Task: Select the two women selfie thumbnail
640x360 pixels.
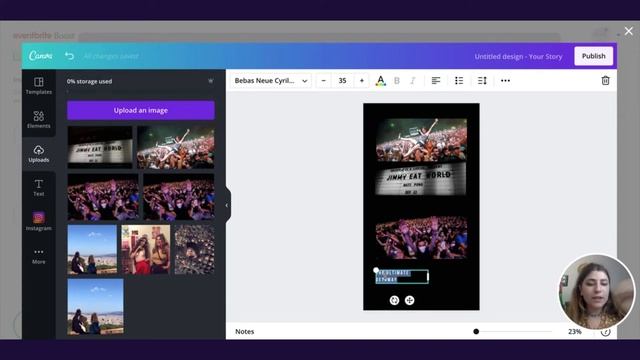Action: point(146,249)
